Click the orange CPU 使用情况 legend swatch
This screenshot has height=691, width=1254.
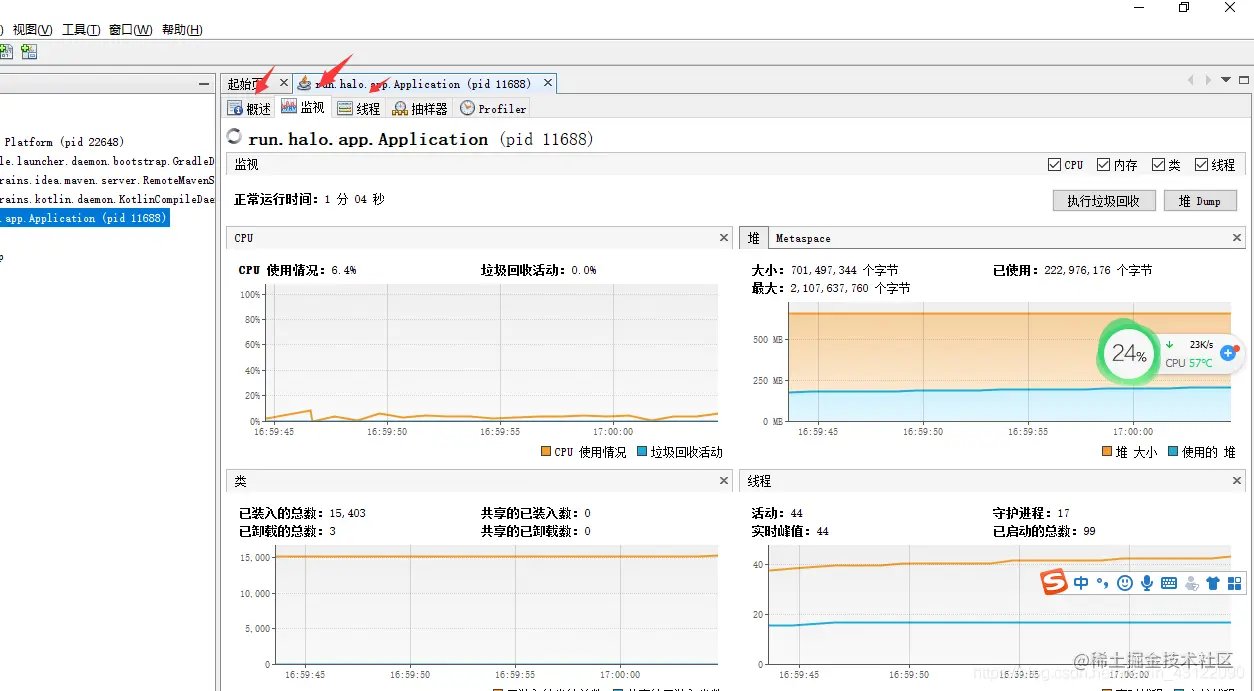point(546,452)
